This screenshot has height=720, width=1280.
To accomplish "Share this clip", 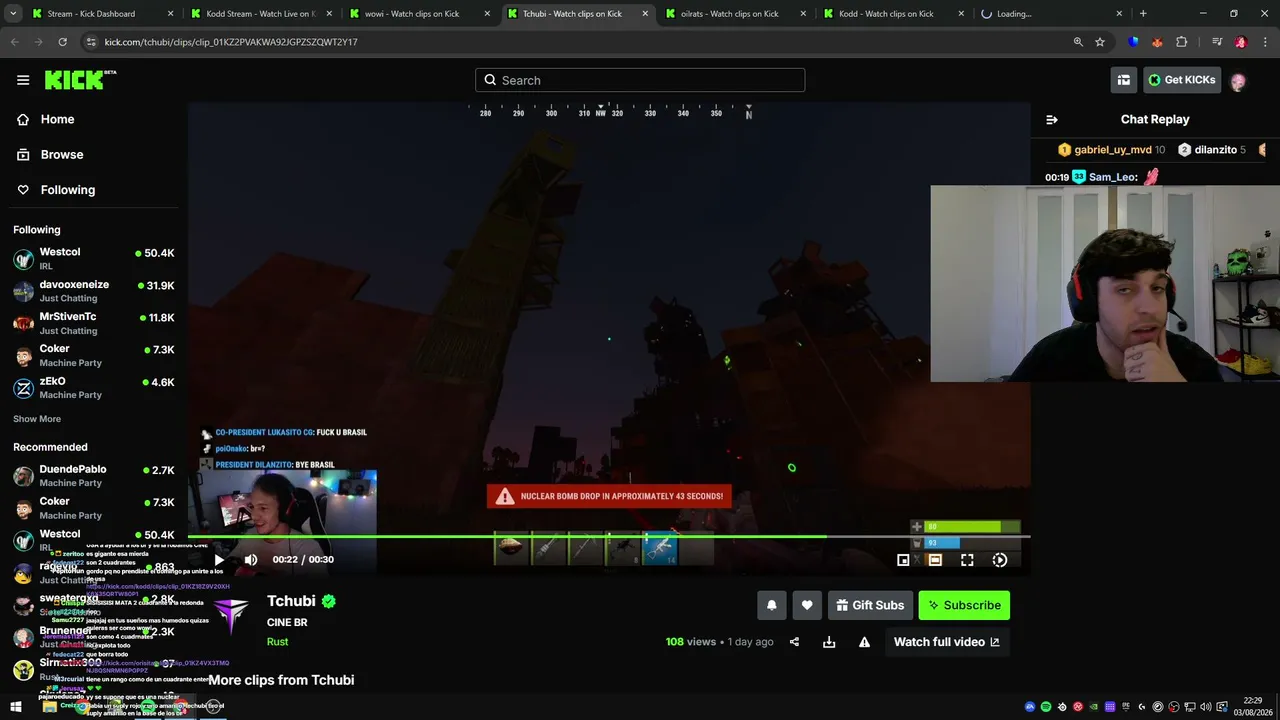I will [795, 642].
